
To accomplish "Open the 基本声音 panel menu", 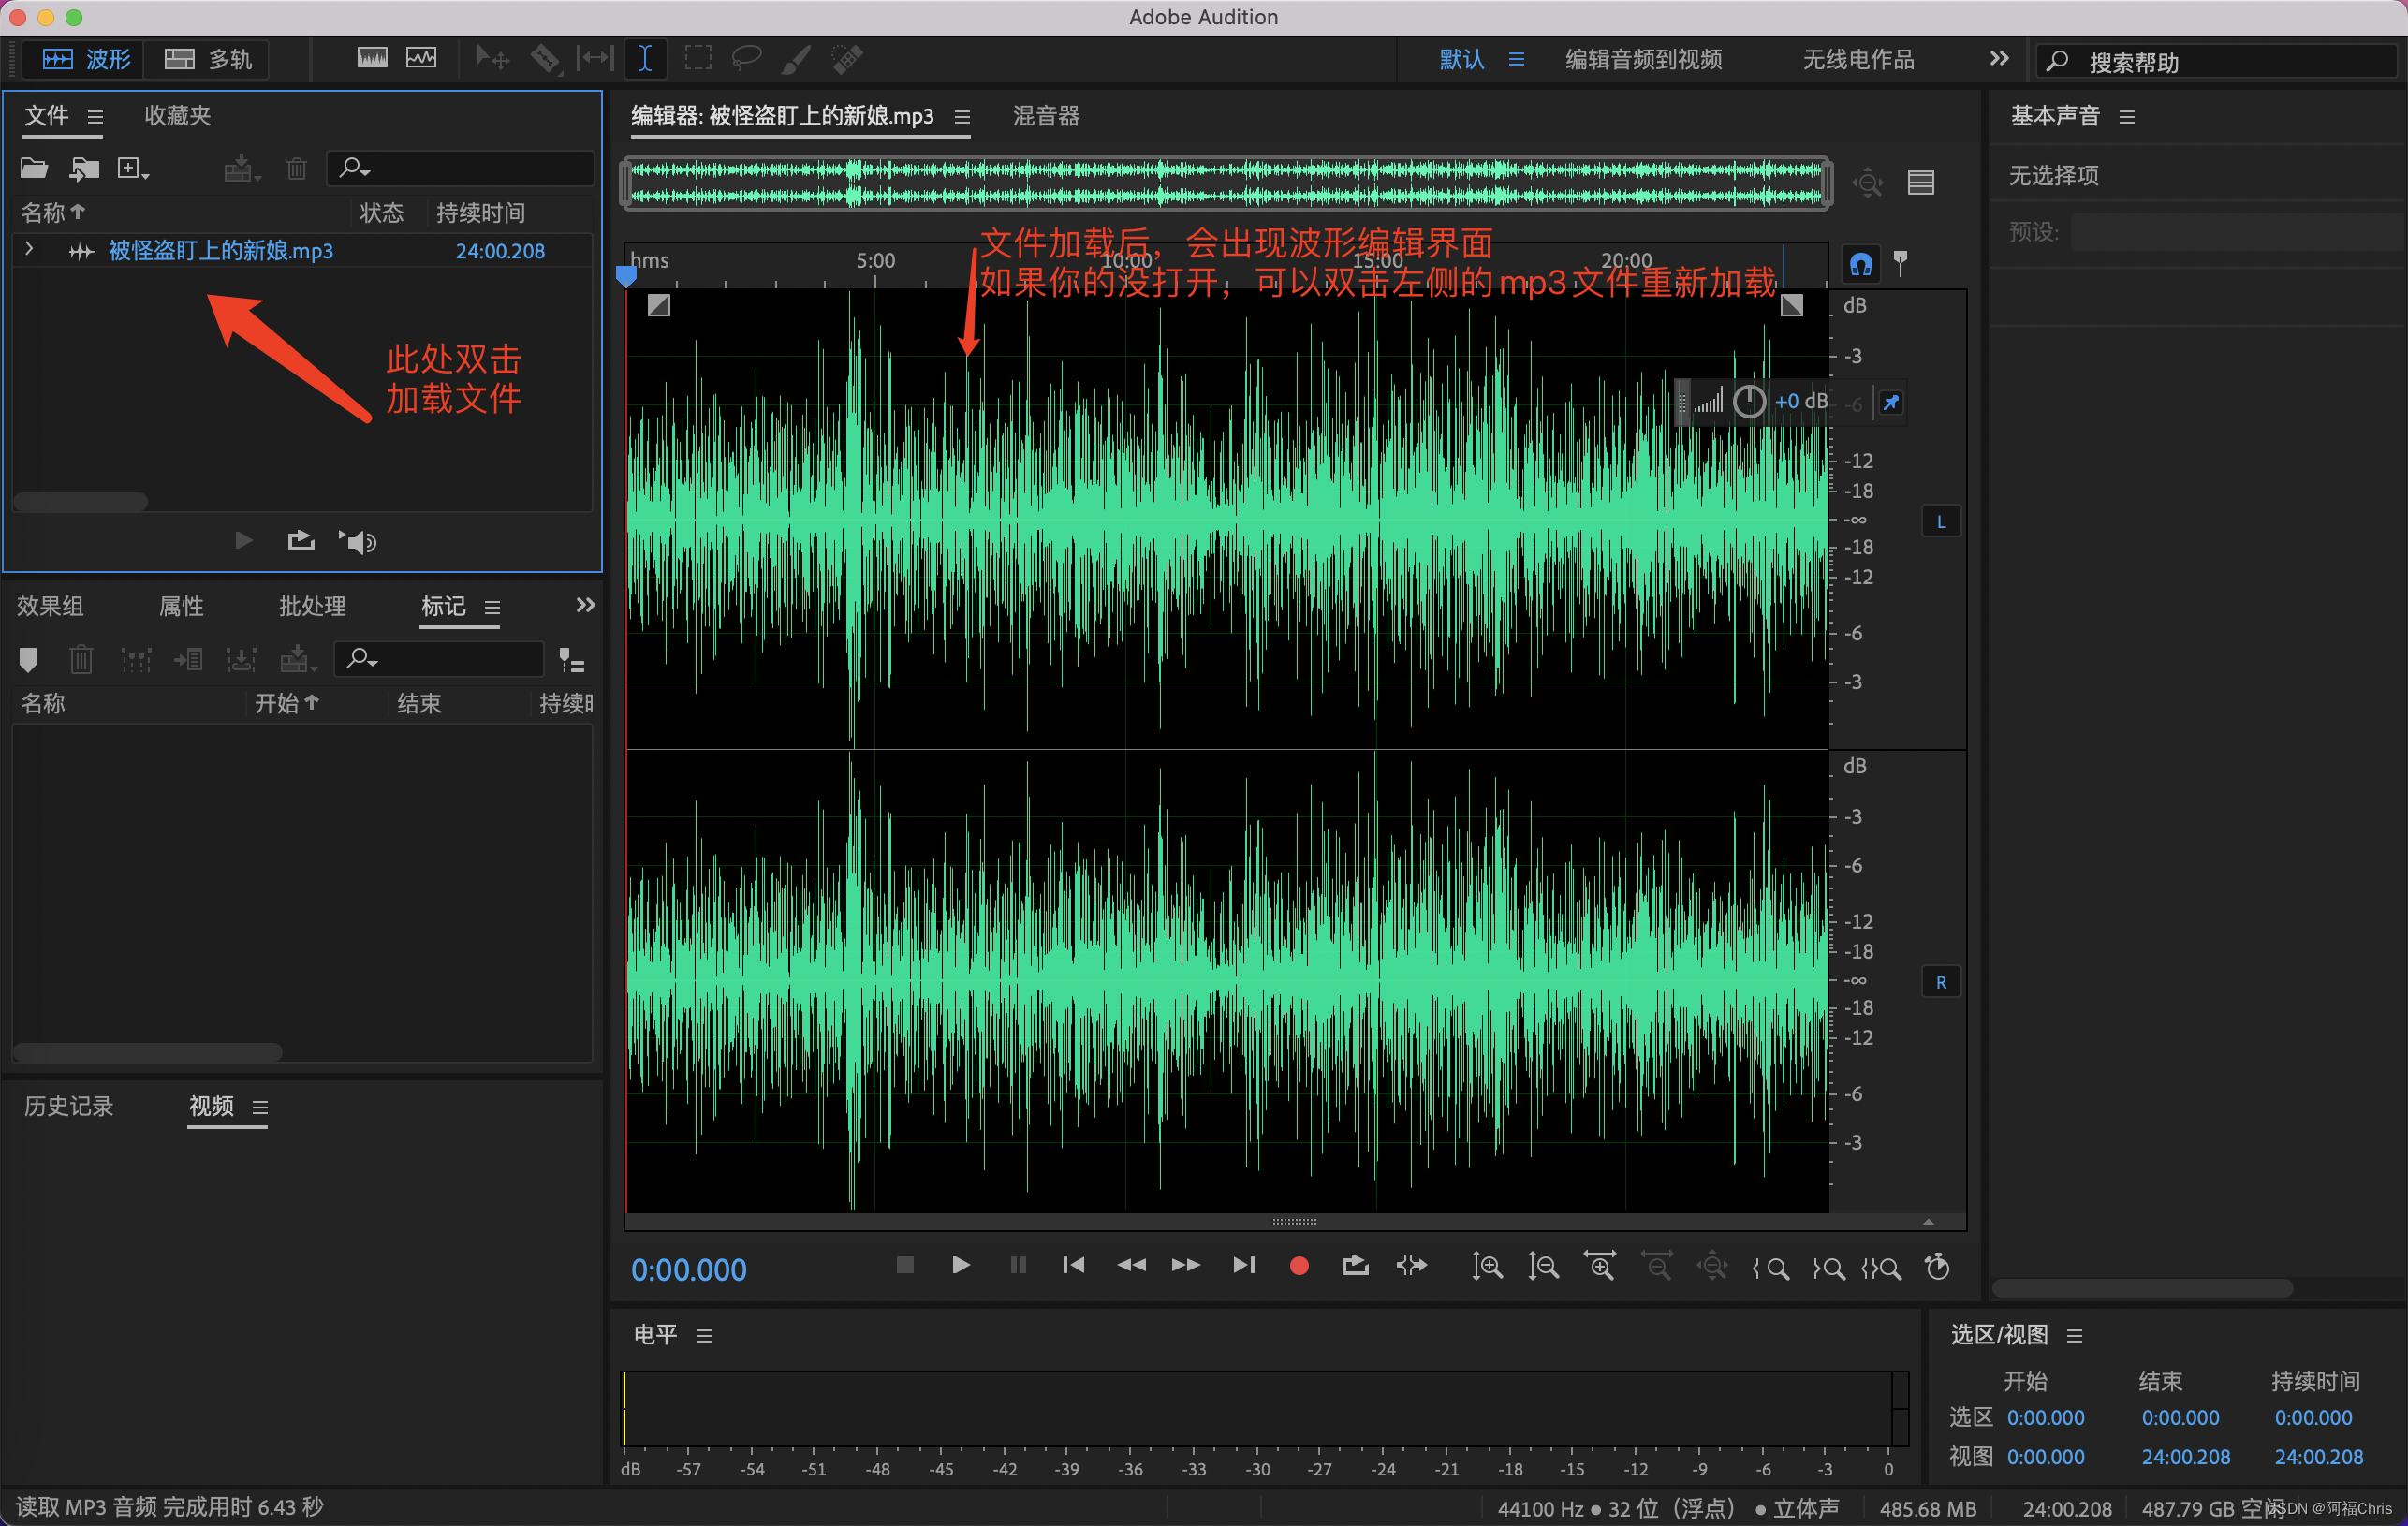I will (x=2127, y=117).
